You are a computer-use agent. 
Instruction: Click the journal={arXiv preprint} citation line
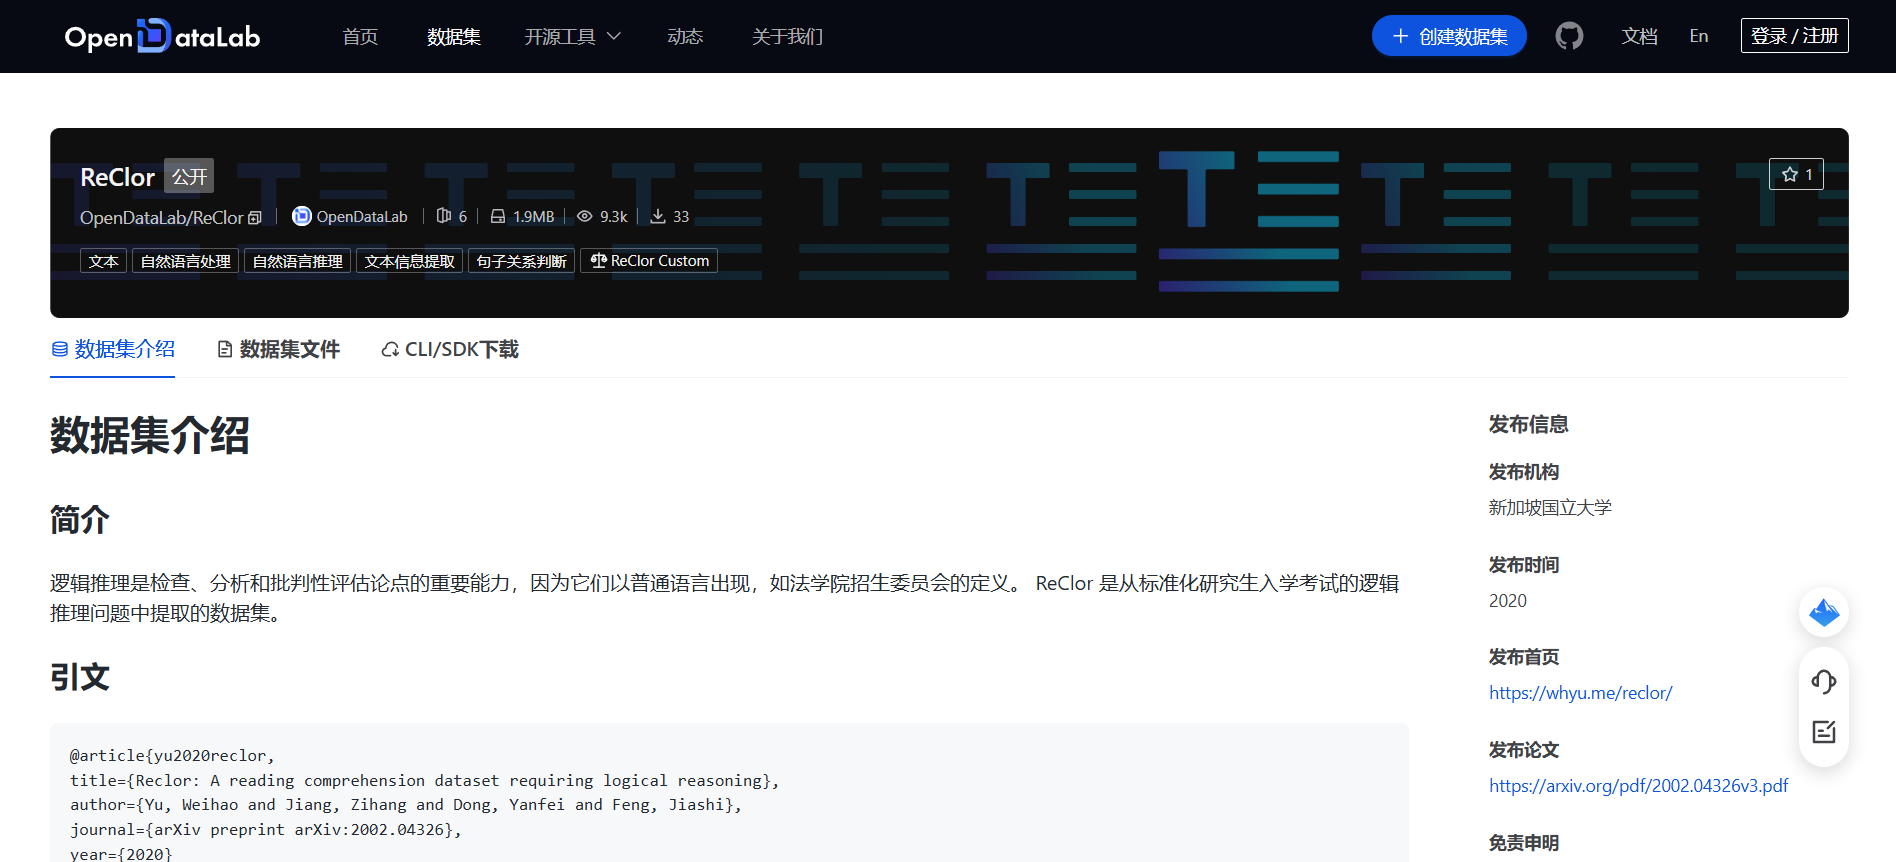[x=266, y=830]
